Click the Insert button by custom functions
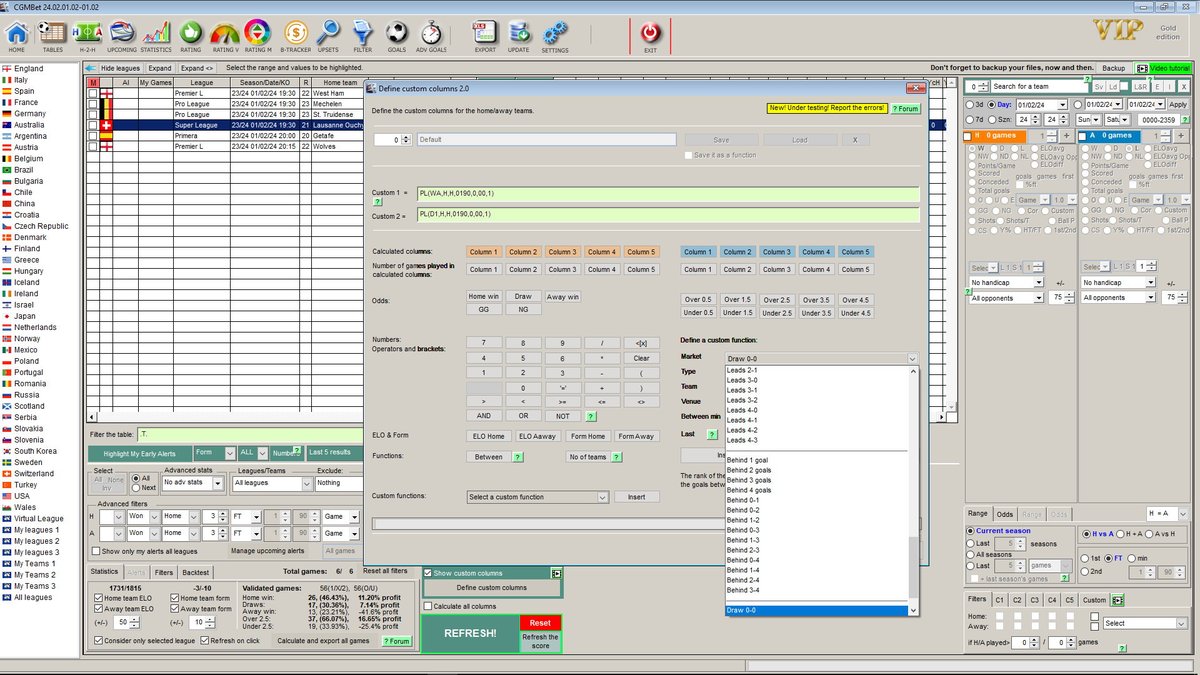The width and height of the screenshot is (1200, 675). [636, 497]
